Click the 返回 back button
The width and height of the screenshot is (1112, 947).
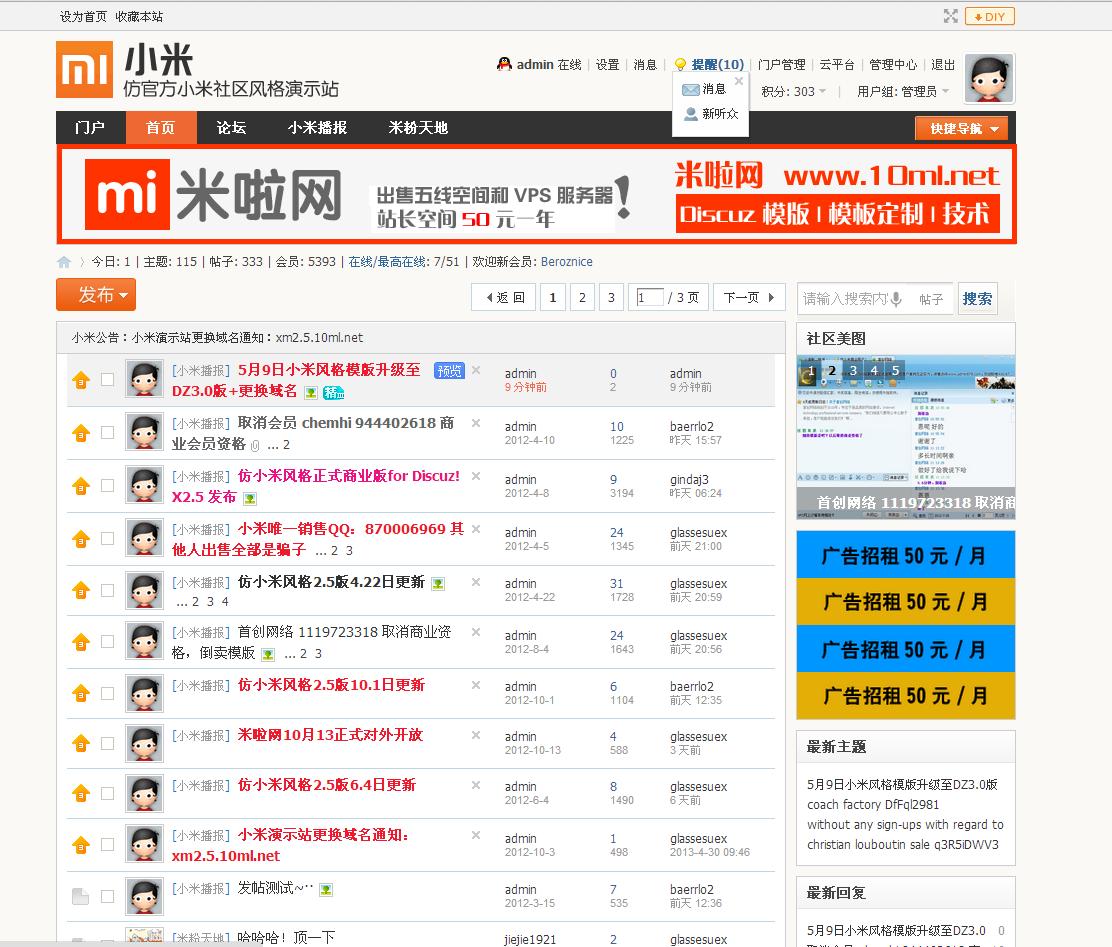pos(505,297)
